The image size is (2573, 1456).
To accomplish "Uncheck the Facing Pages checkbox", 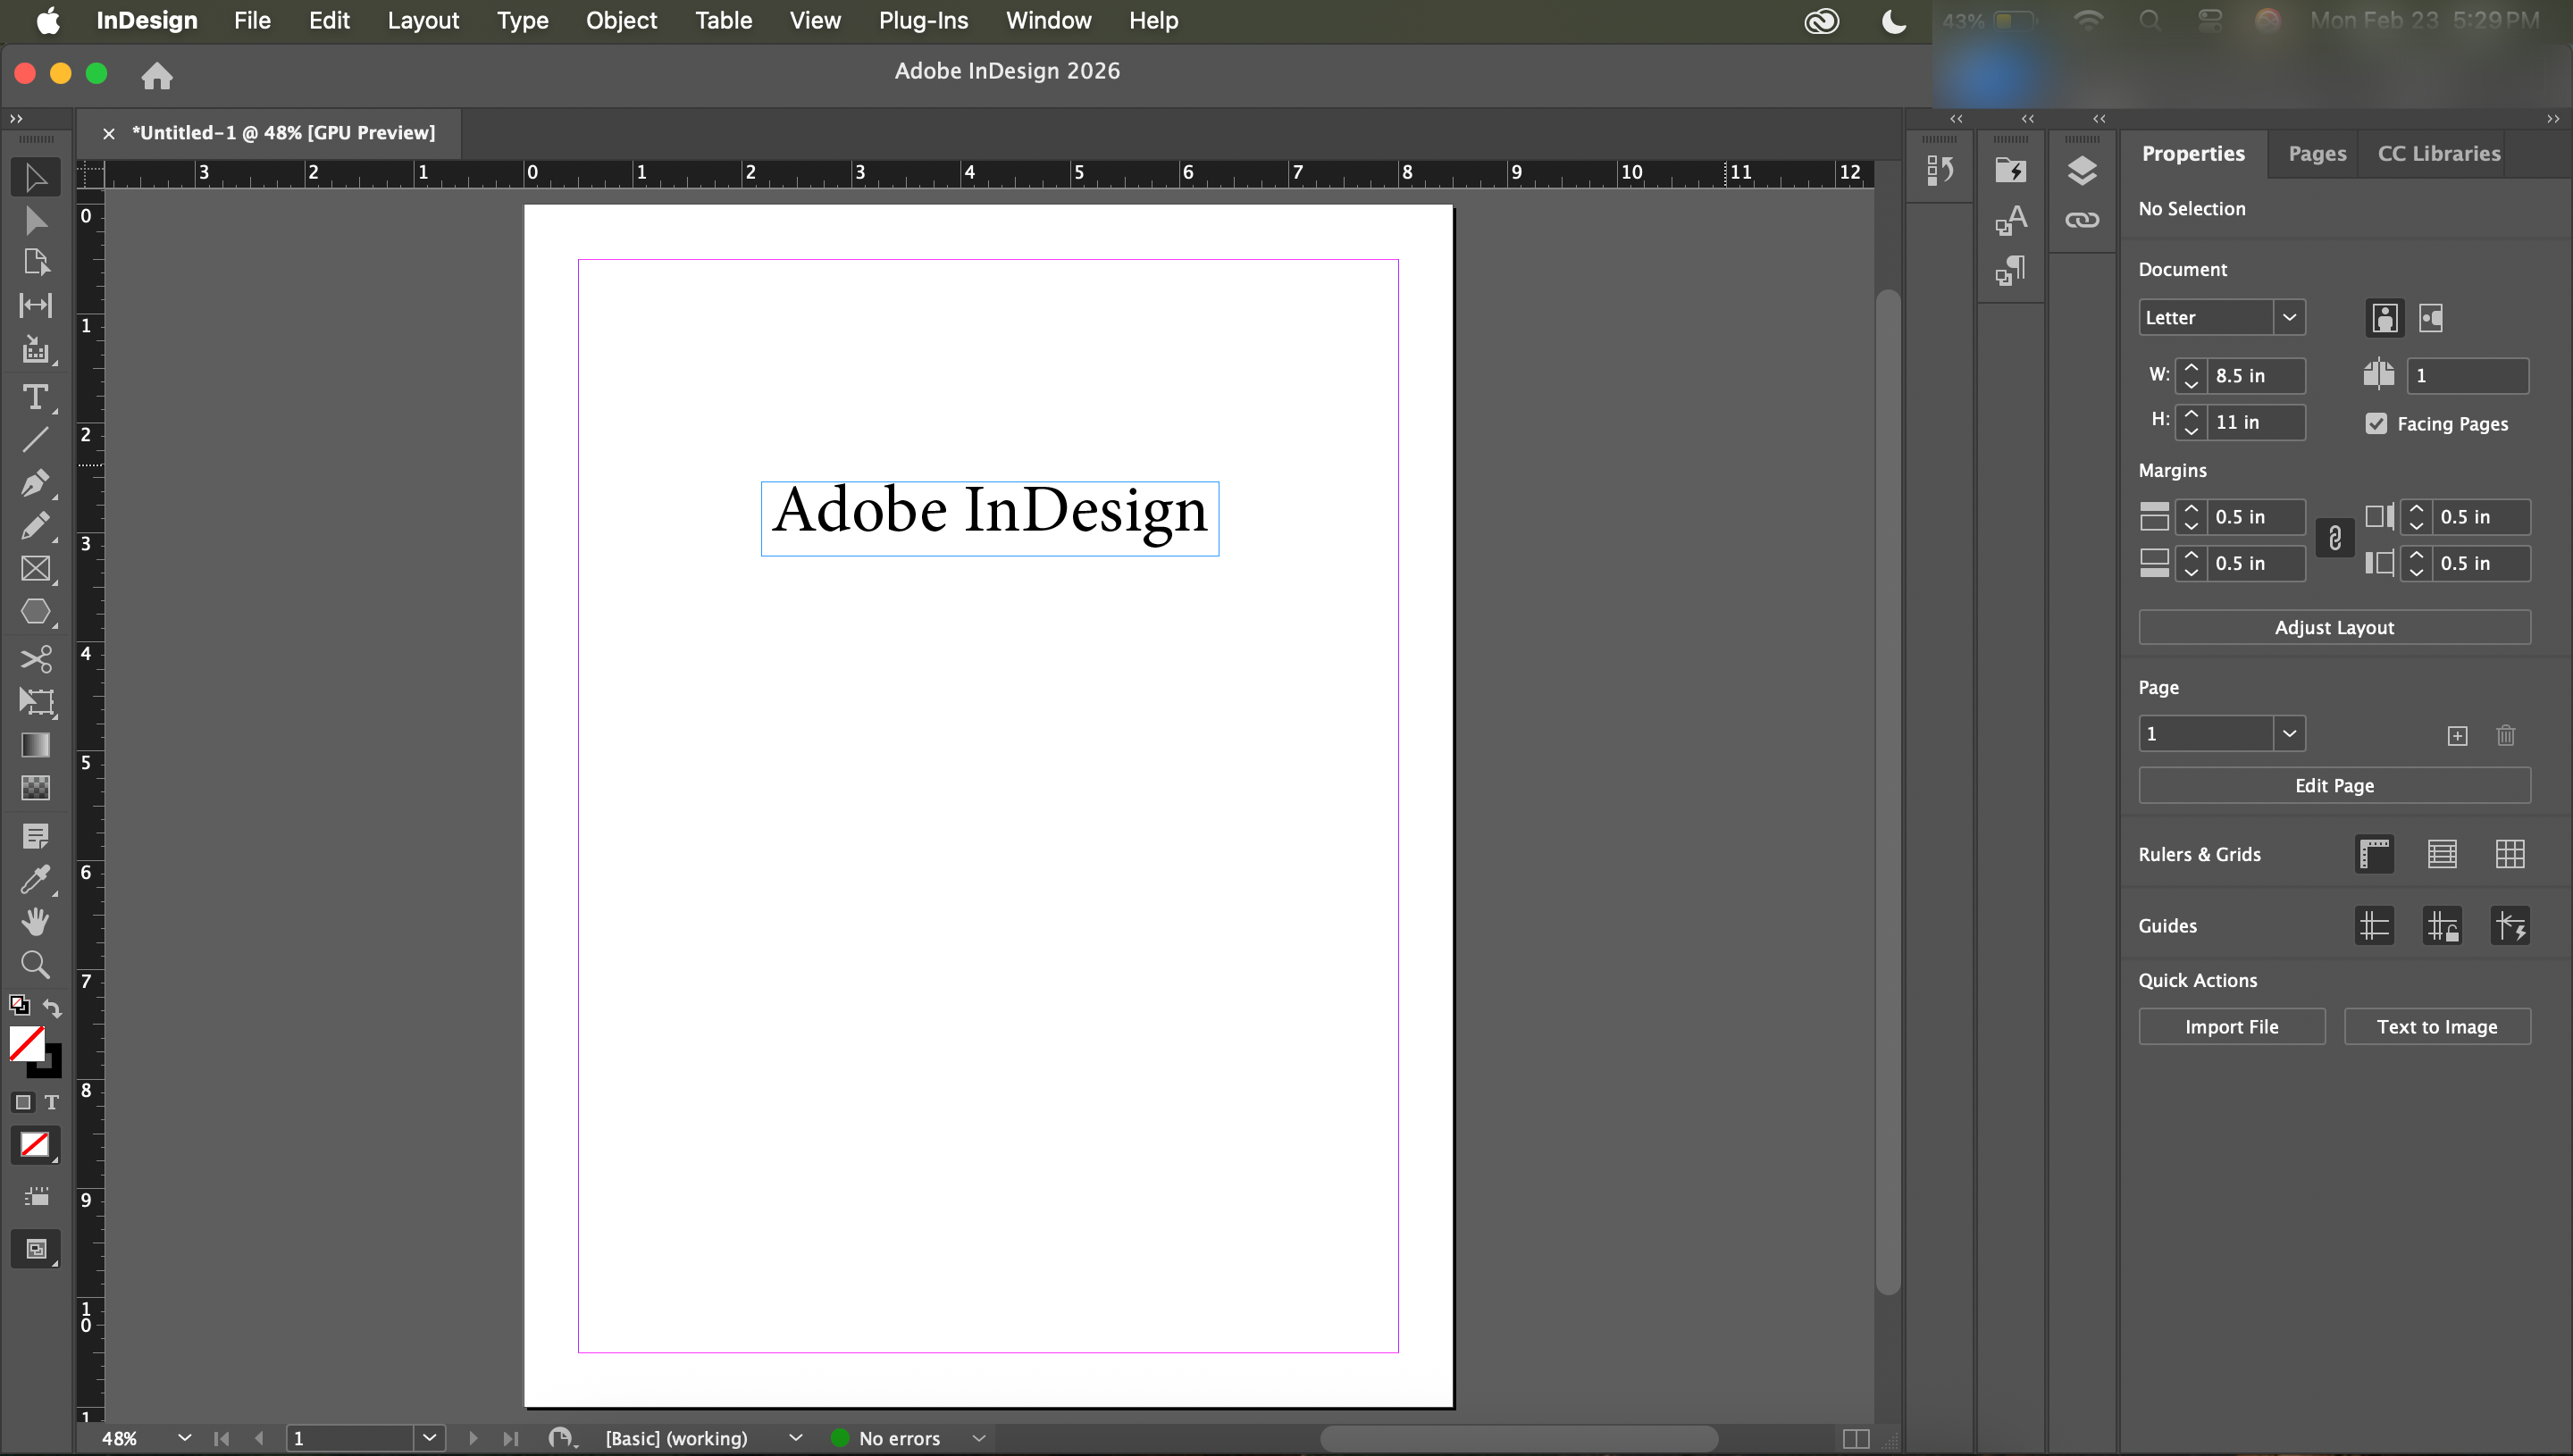I will [2376, 424].
